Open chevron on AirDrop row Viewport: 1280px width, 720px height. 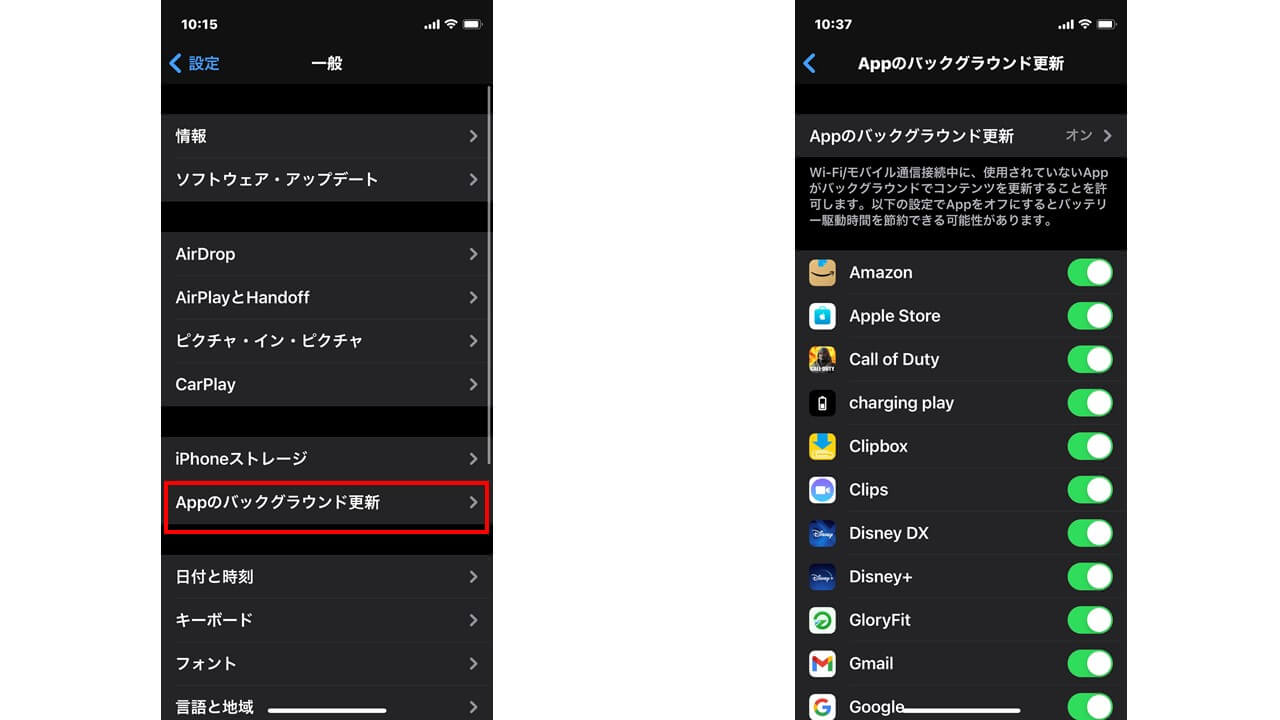(473, 254)
